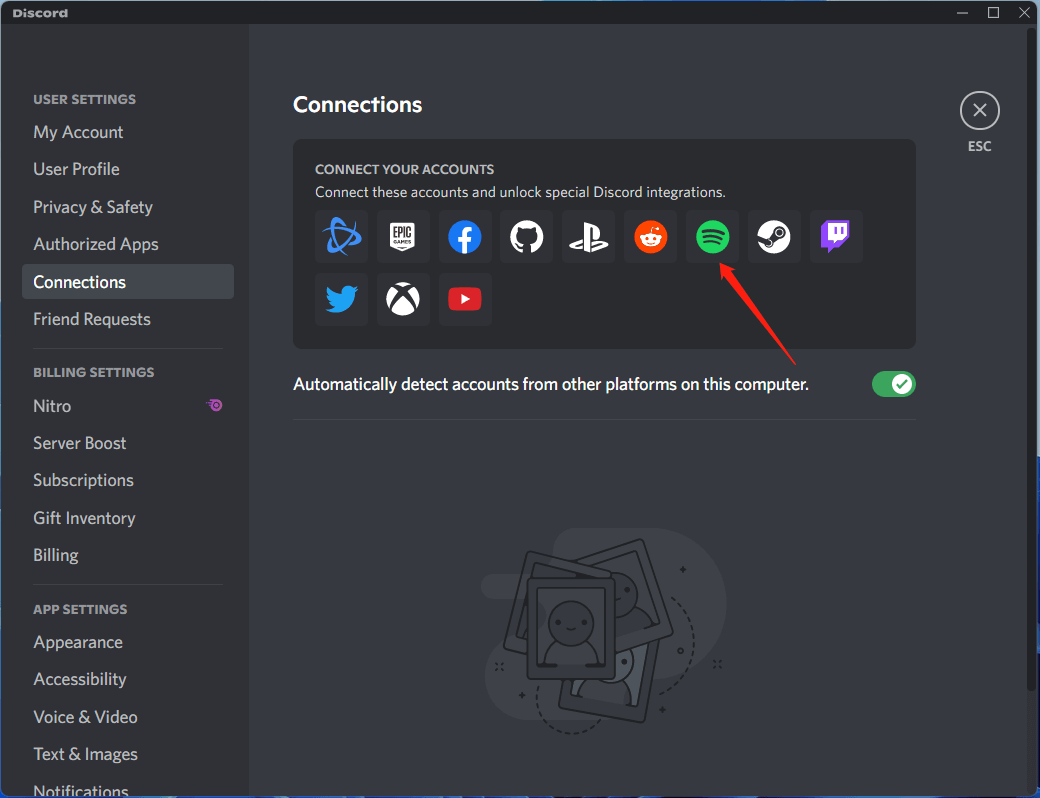Connect Steam account icon
This screenshot has height=798, width=1040.
pyautogui.click(x=774, y=237)
